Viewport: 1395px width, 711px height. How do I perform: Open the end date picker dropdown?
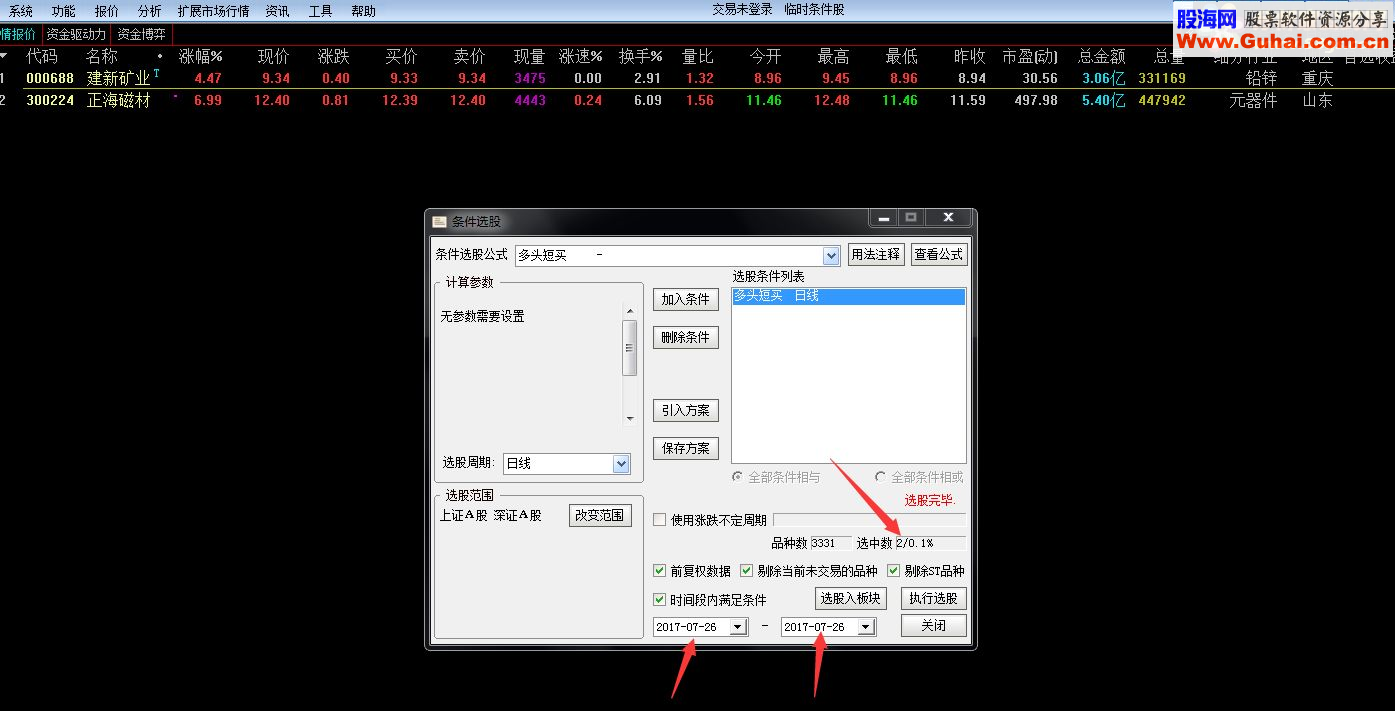(866, 627)
